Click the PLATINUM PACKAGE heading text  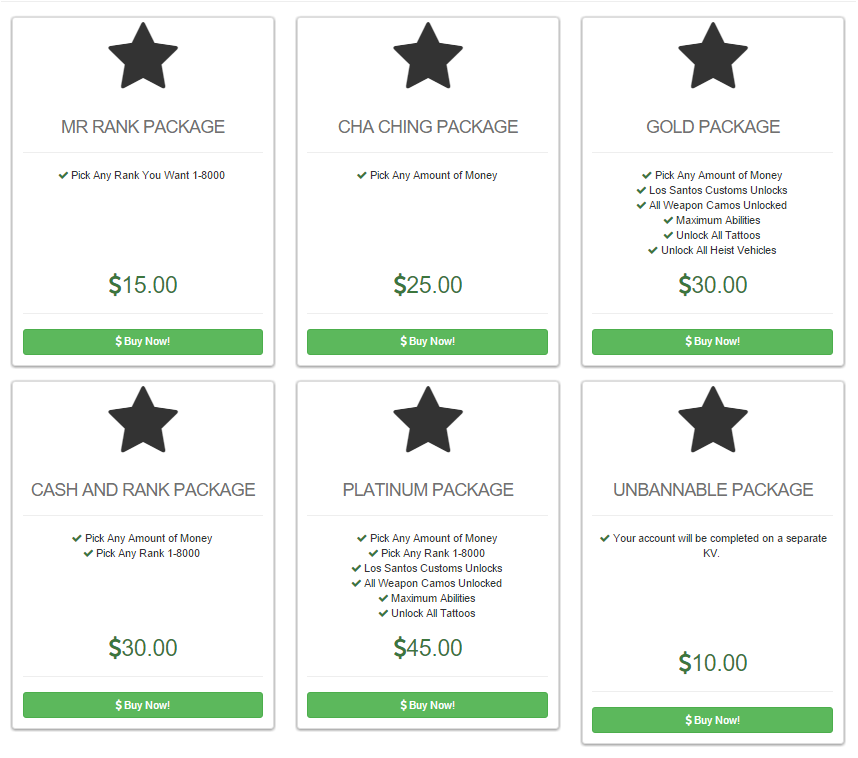[x=428, y=490]
